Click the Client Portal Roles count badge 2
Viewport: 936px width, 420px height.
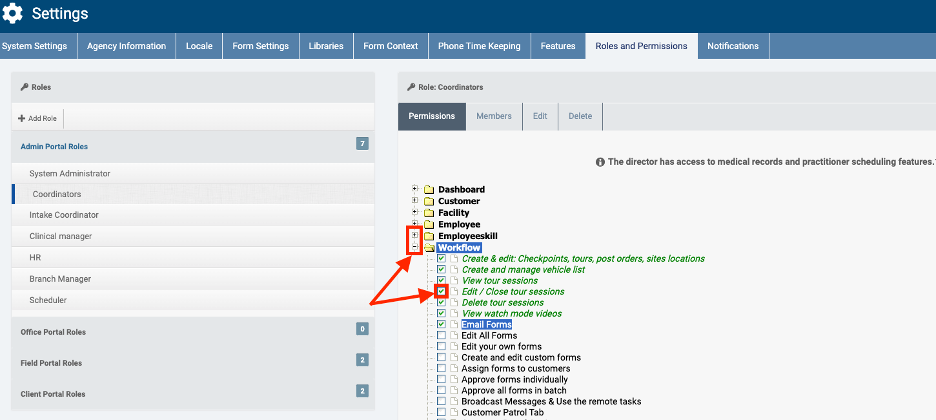coord(362,391)
